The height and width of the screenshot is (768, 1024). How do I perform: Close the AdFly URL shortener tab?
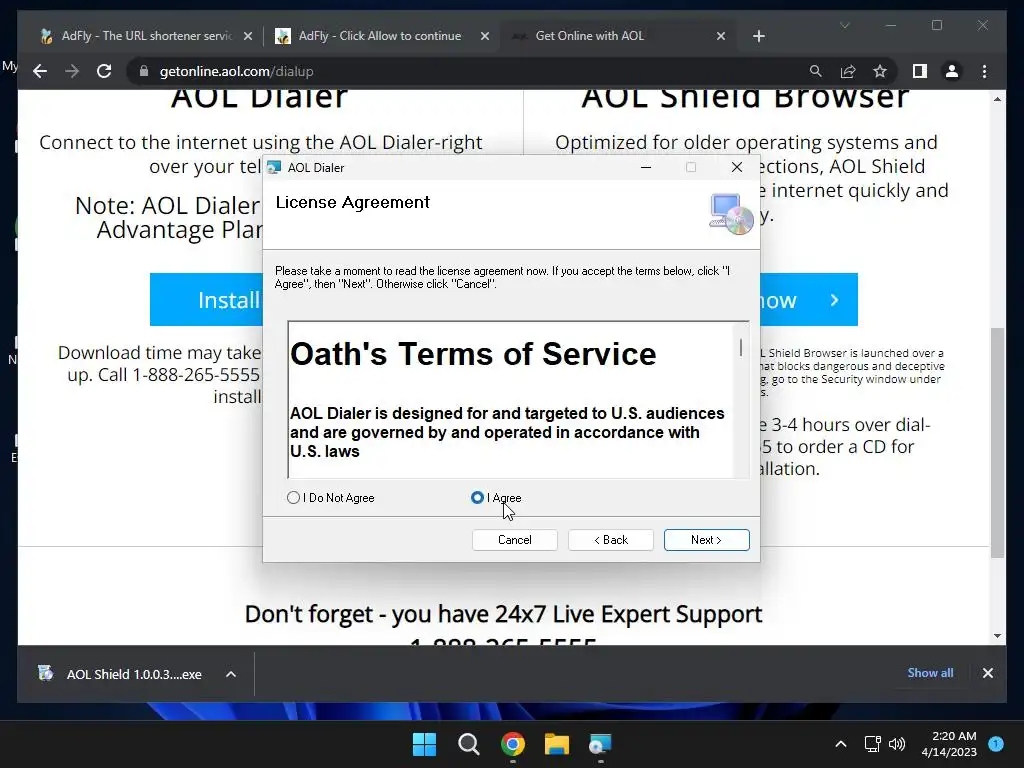(248, 36)
